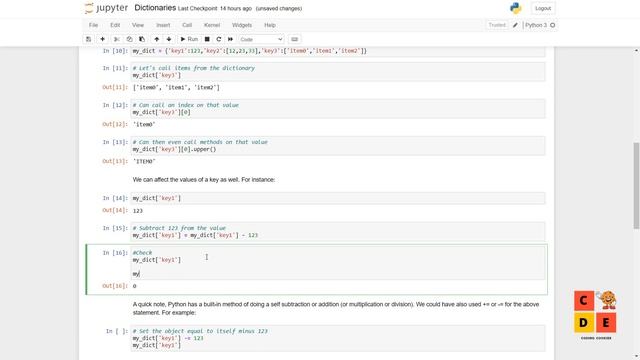Click into the In [15] subtract cell
This screenshot has width=640, height=360.
point(338,231)
